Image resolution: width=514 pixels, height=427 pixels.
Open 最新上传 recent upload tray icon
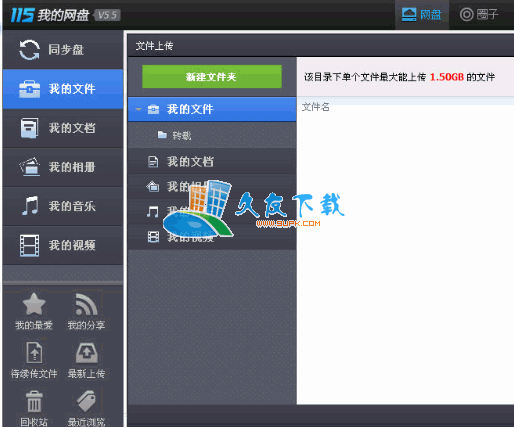pos(86,353)
